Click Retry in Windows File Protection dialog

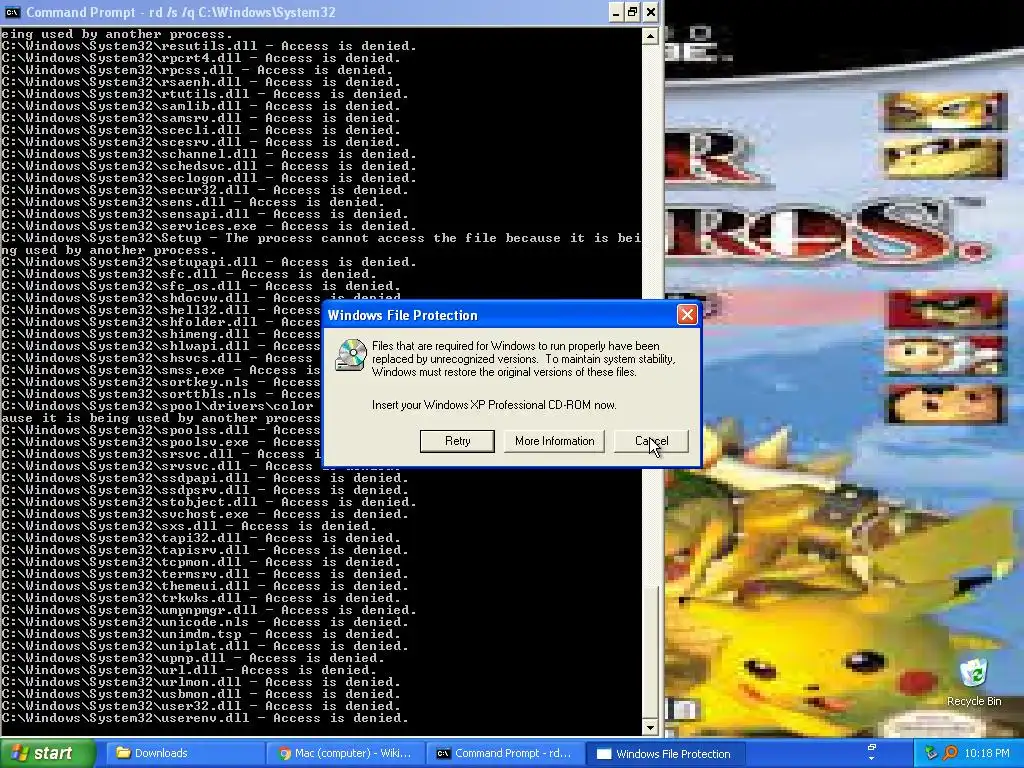[x=457, y=441]
